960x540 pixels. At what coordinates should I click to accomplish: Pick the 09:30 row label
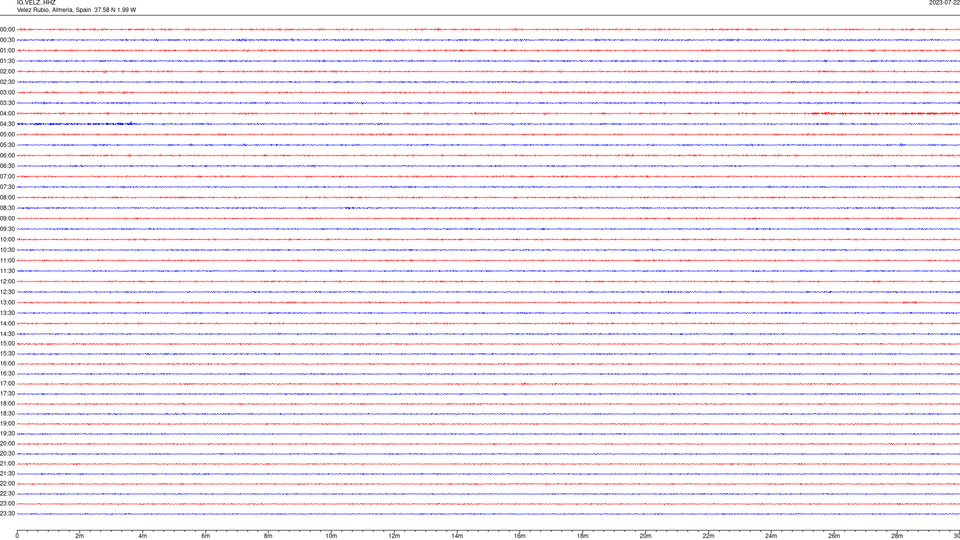pyautogui.click(x=7, y=229)
